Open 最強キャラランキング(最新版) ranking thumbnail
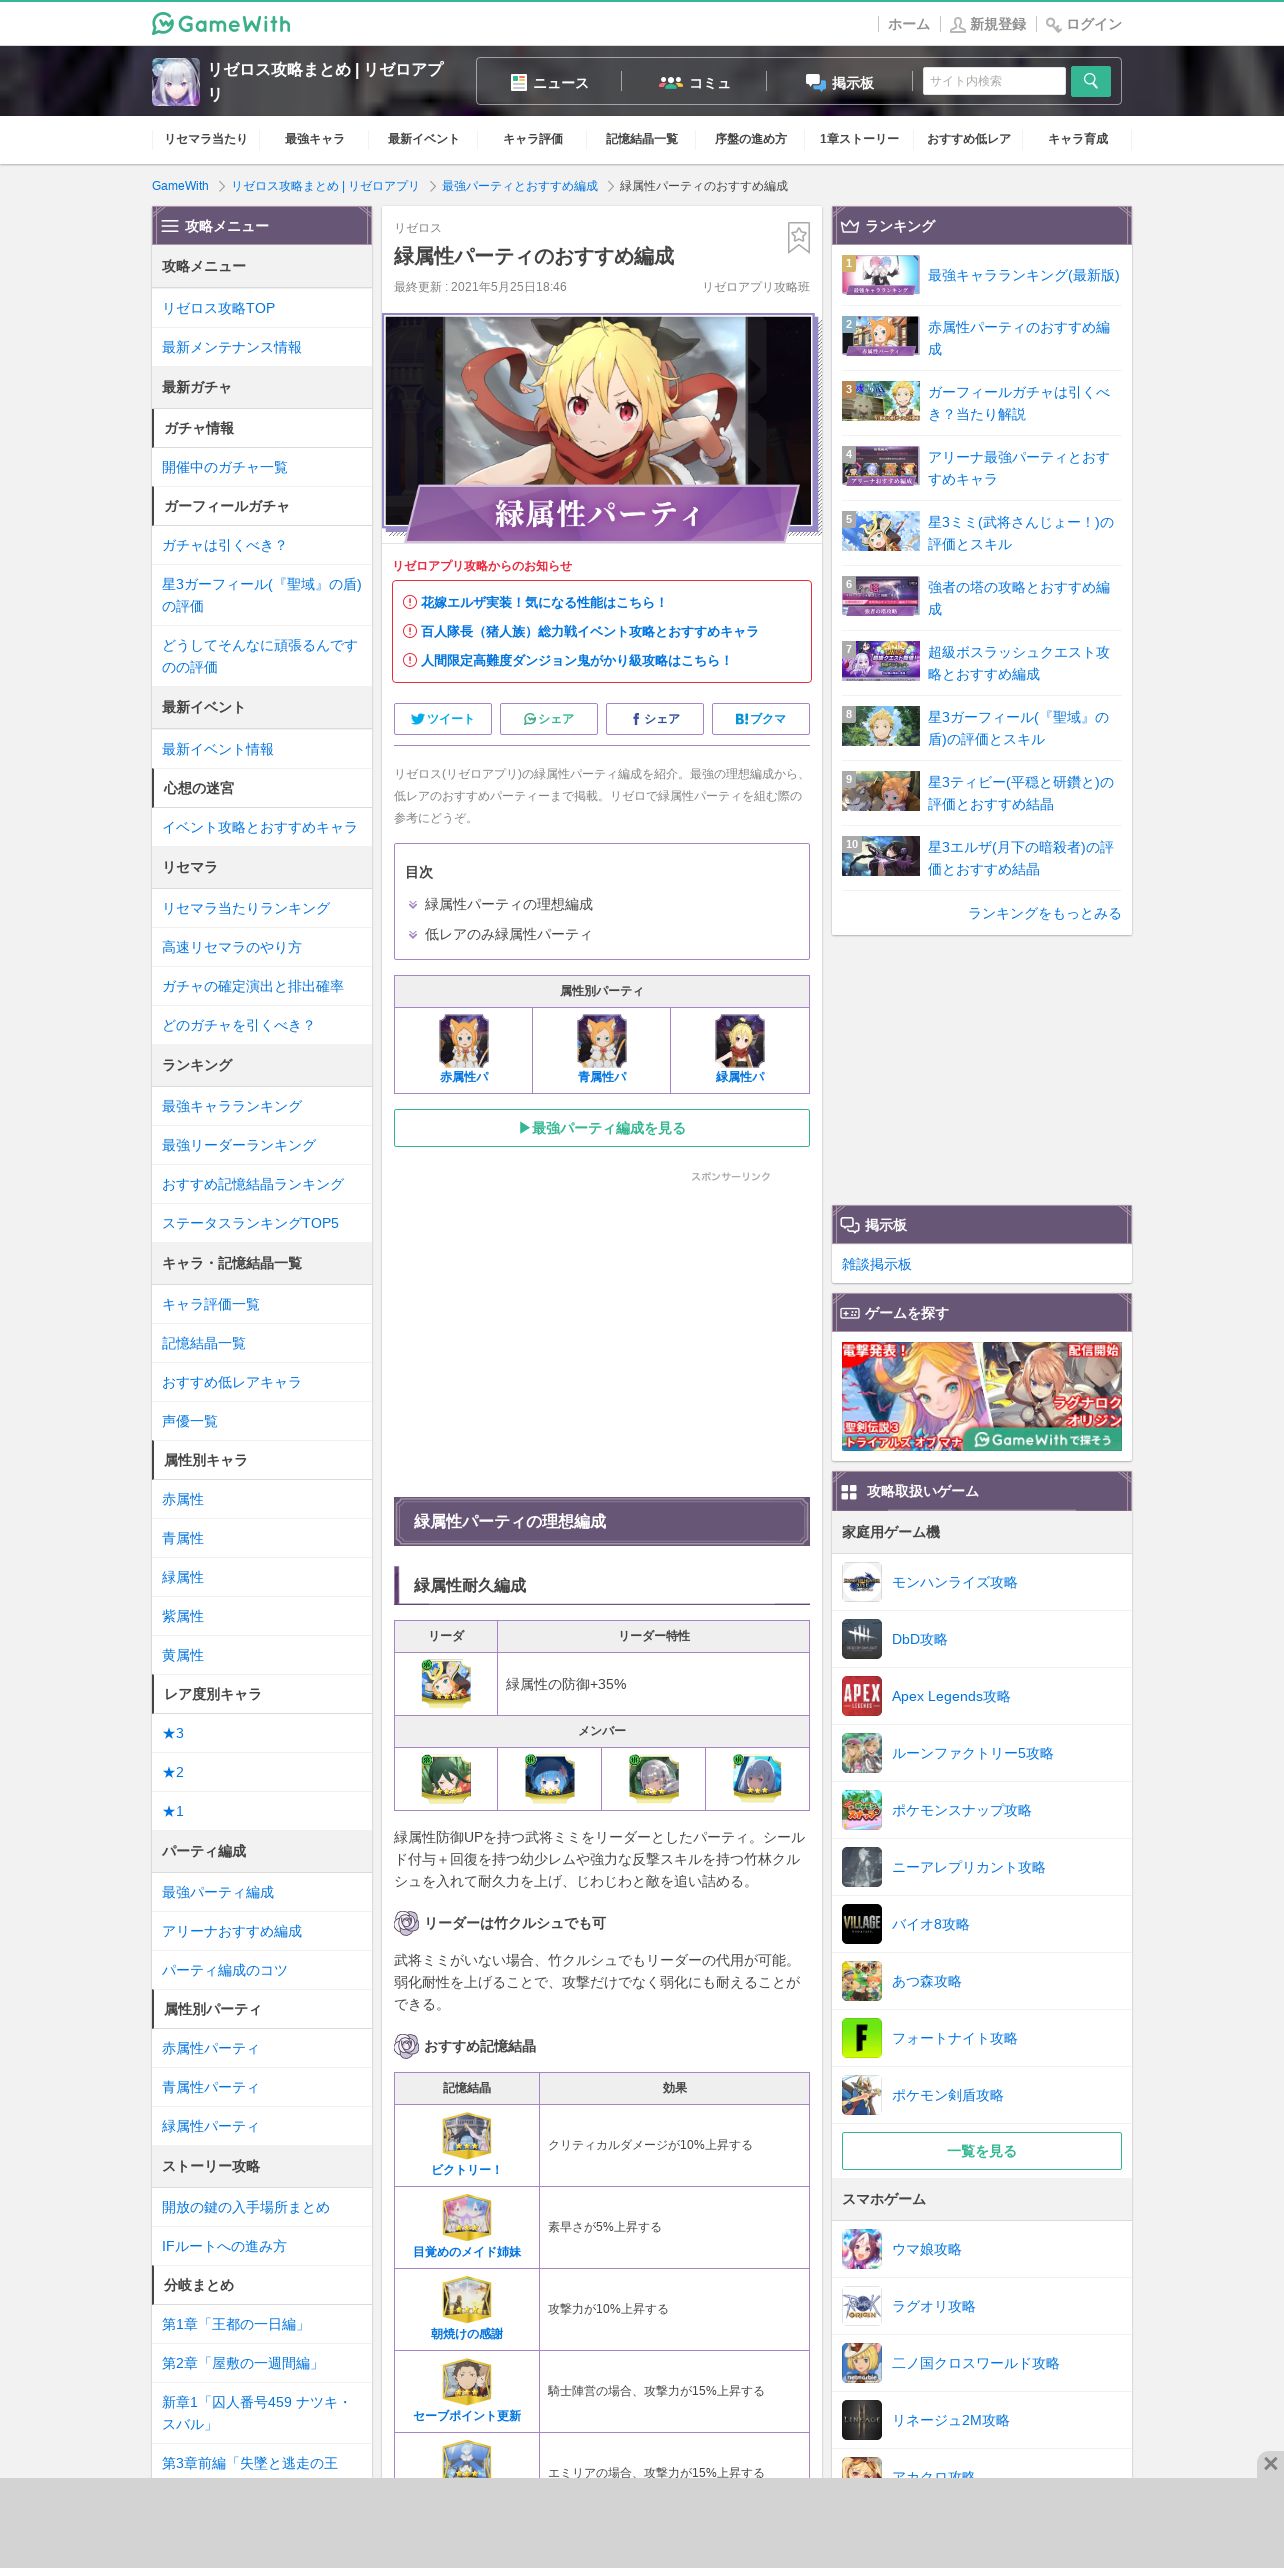 point(880,275)
